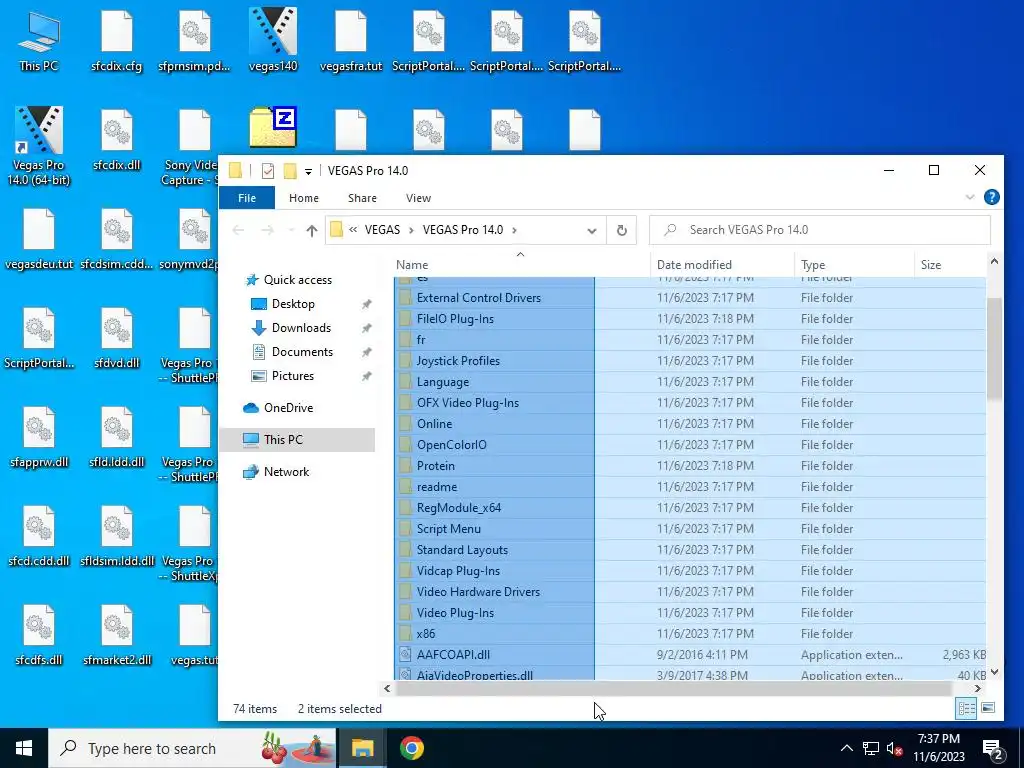Screen dimensions: 1024x768
Task: Open address bar history dropdown
Action: 592,230
